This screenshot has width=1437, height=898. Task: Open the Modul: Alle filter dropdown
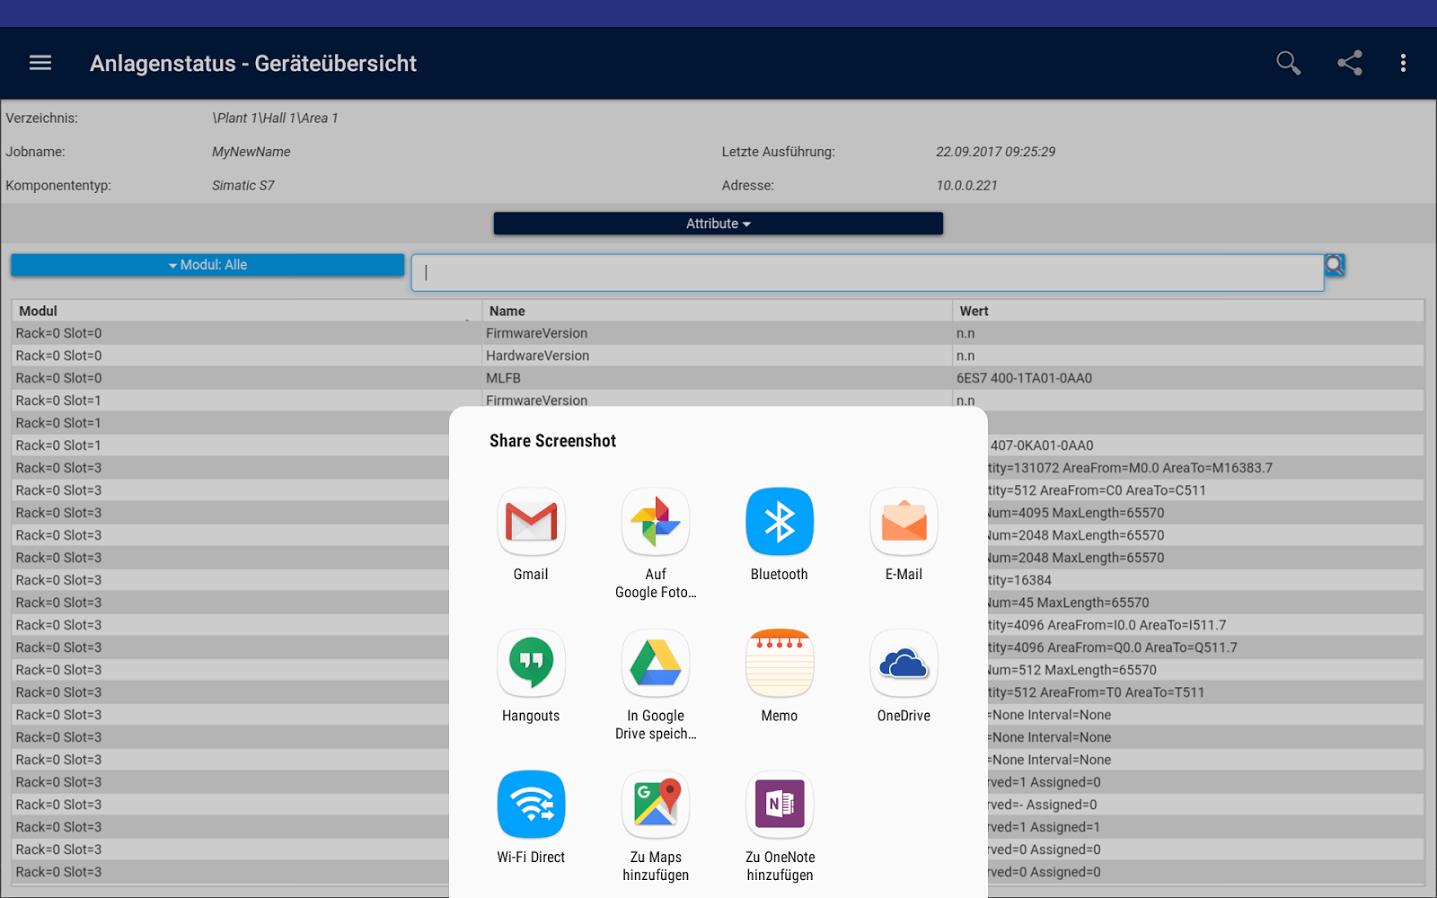pyautogui.click(x=207, y=264)
